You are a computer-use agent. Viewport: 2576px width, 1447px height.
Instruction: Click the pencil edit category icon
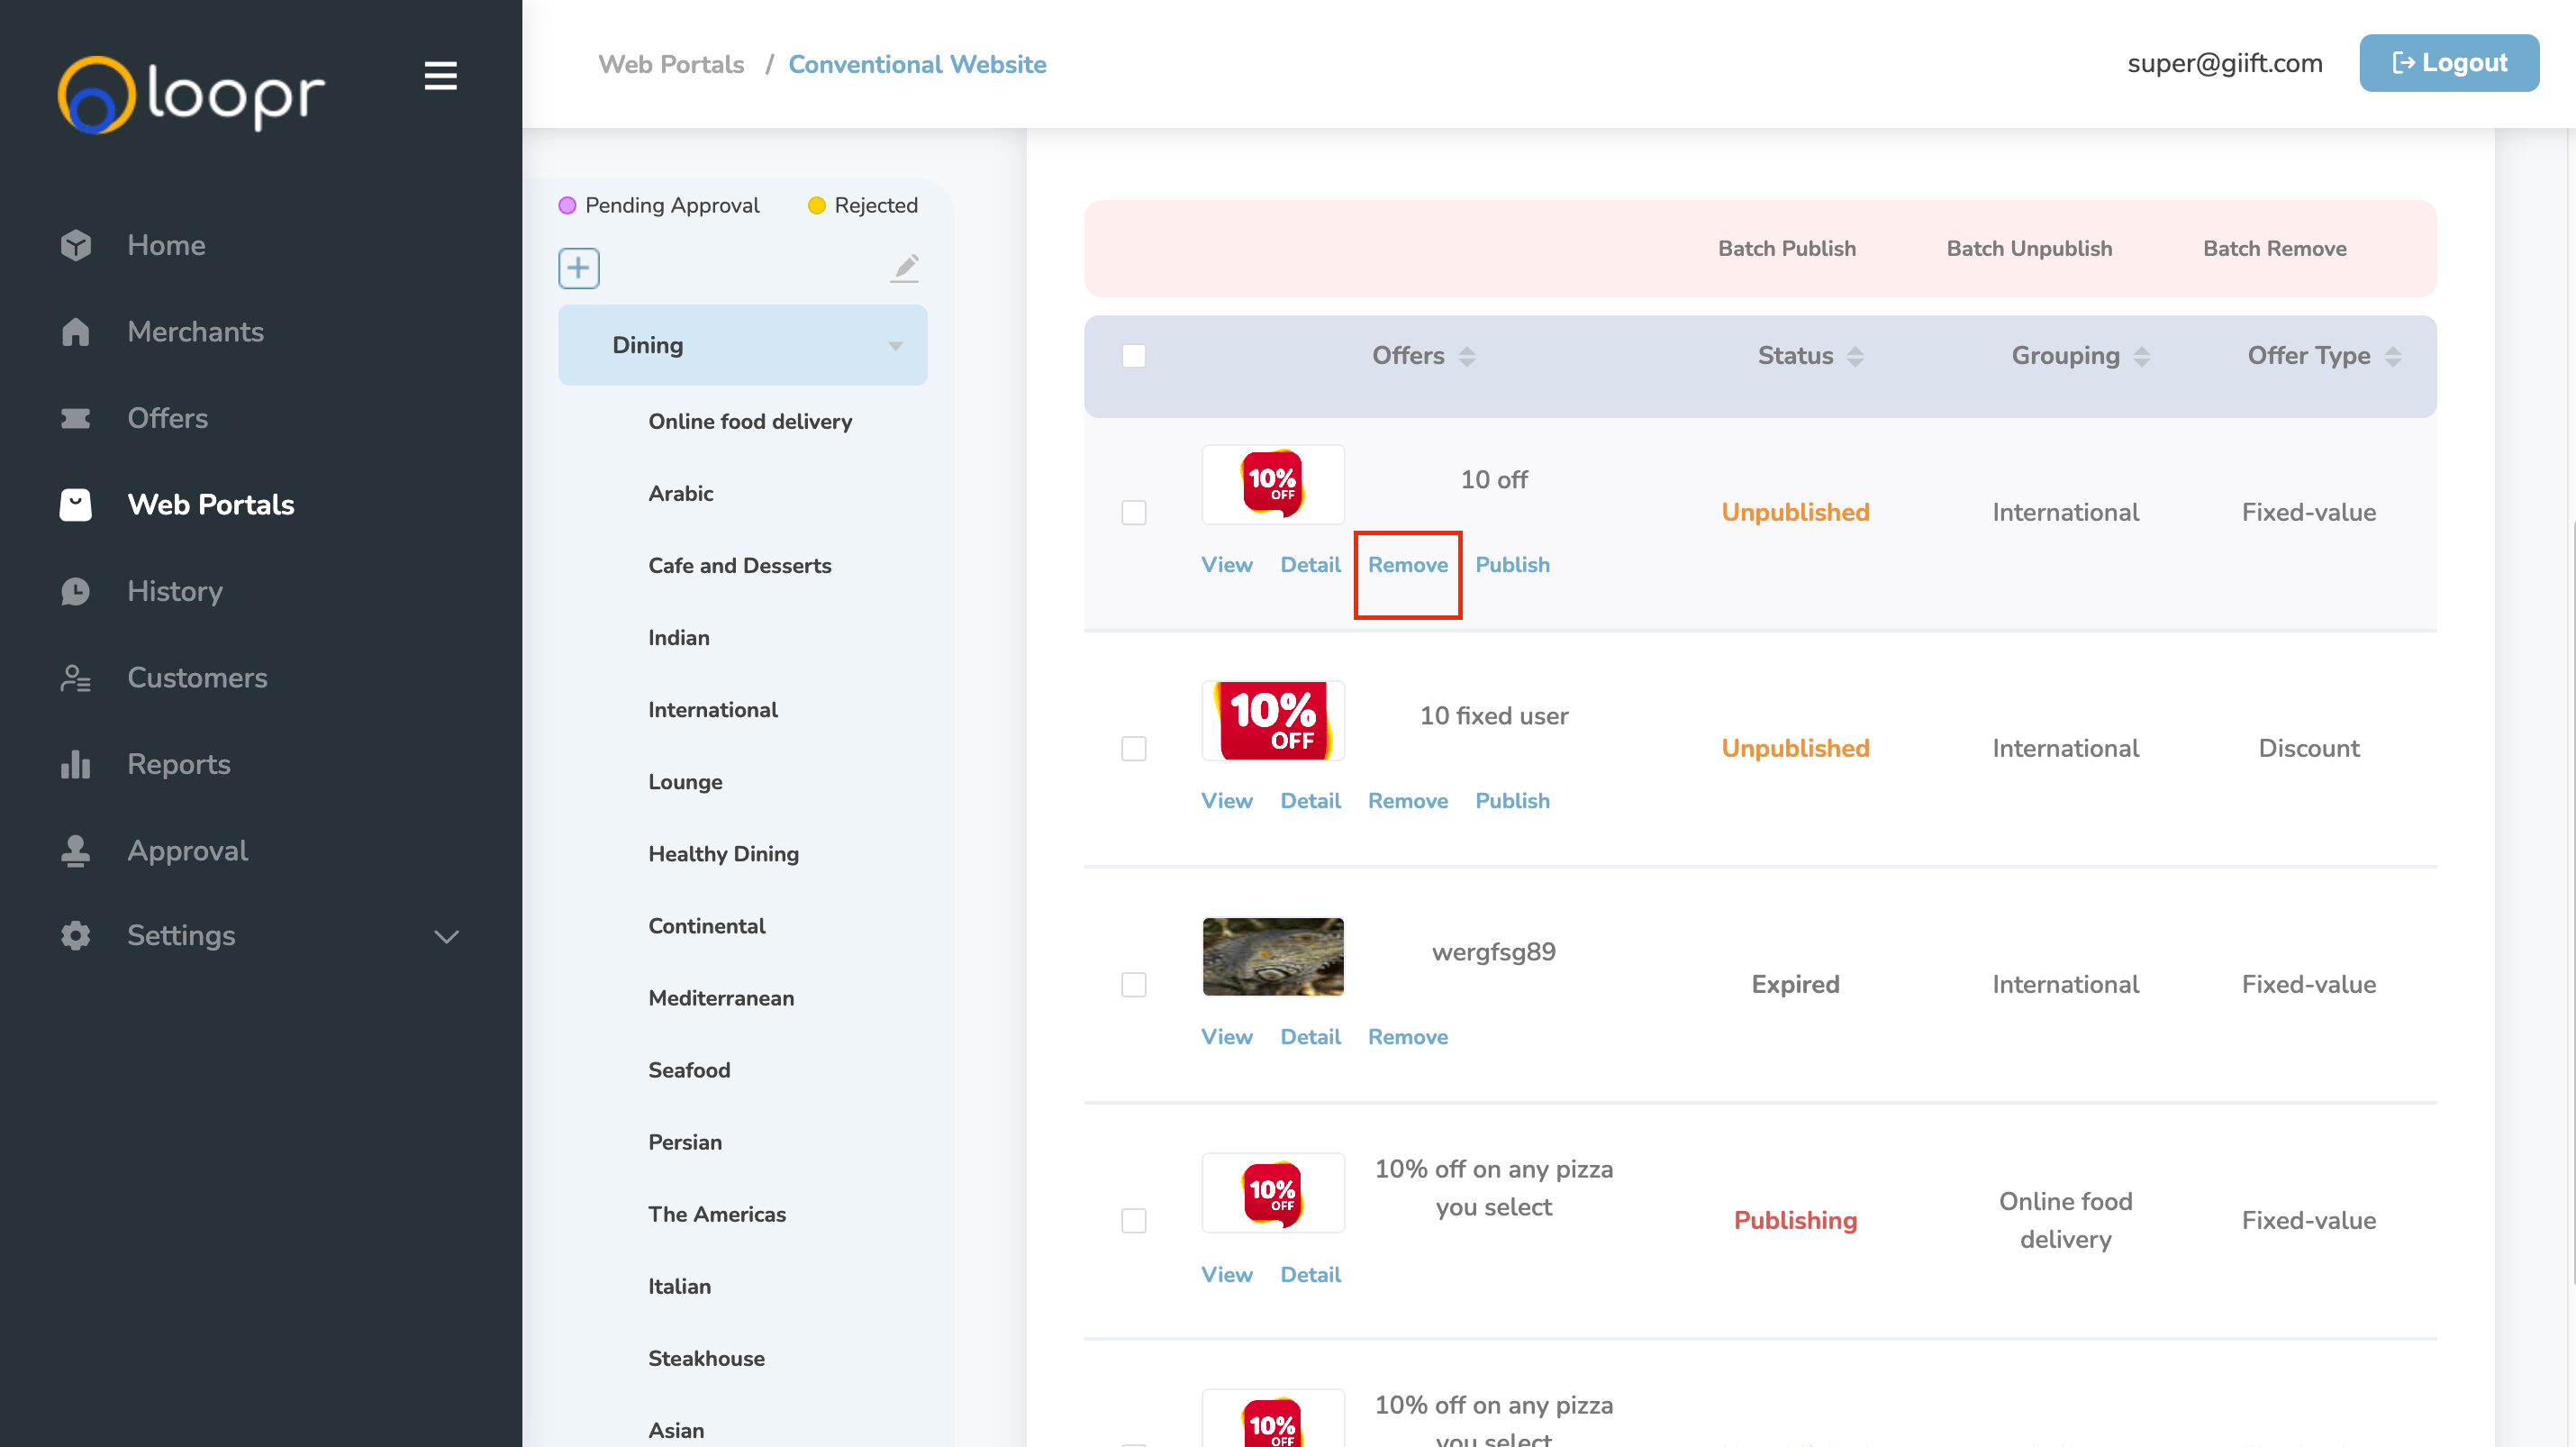pos(905,268)
